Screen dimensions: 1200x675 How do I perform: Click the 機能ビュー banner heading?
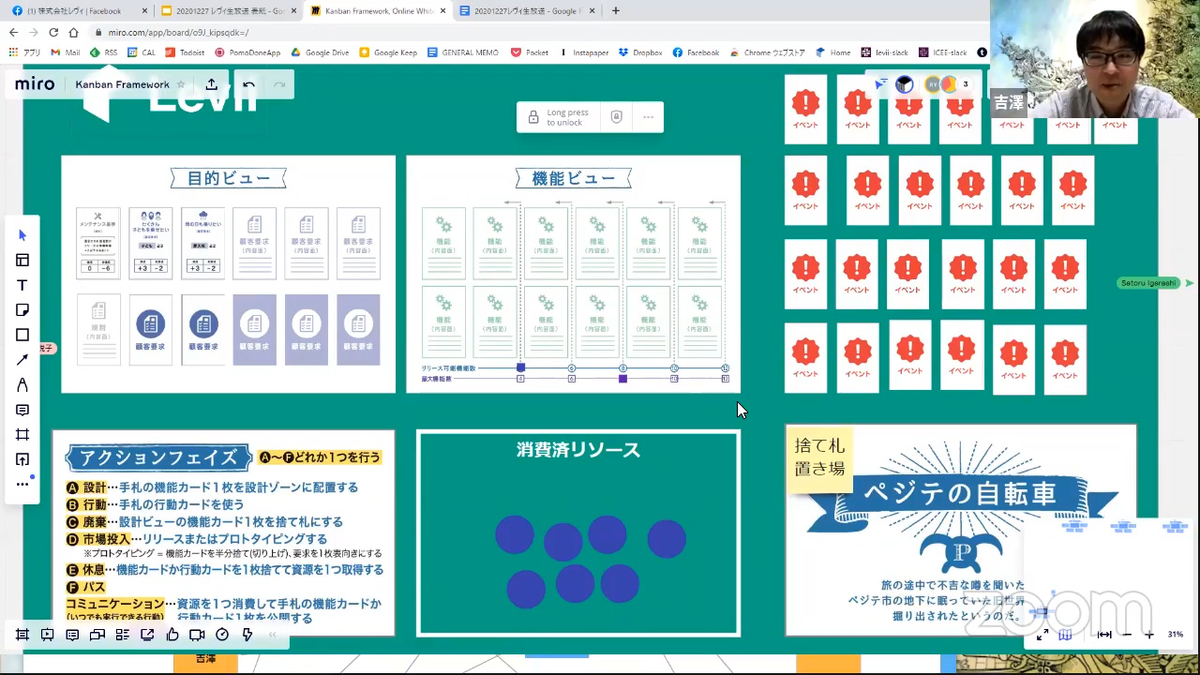574,179
